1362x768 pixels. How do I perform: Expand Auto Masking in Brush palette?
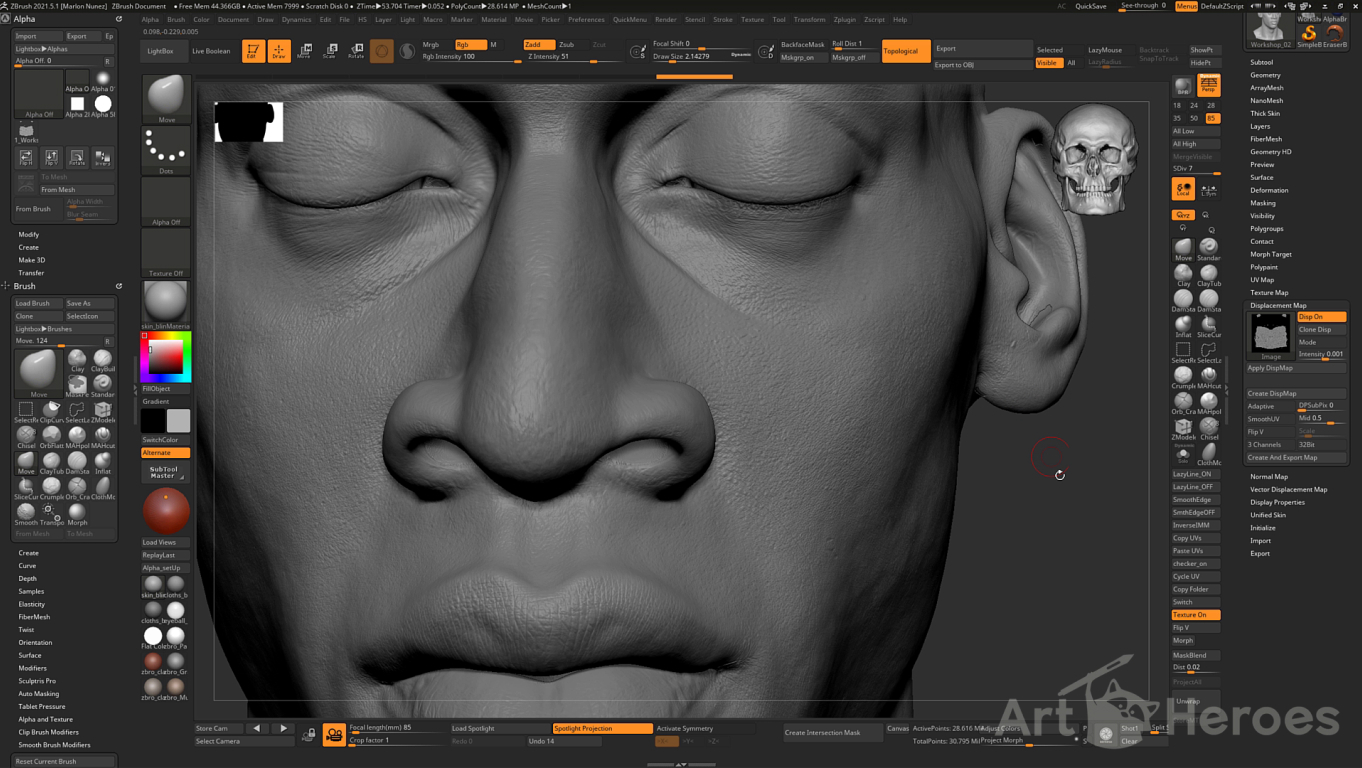39,694
